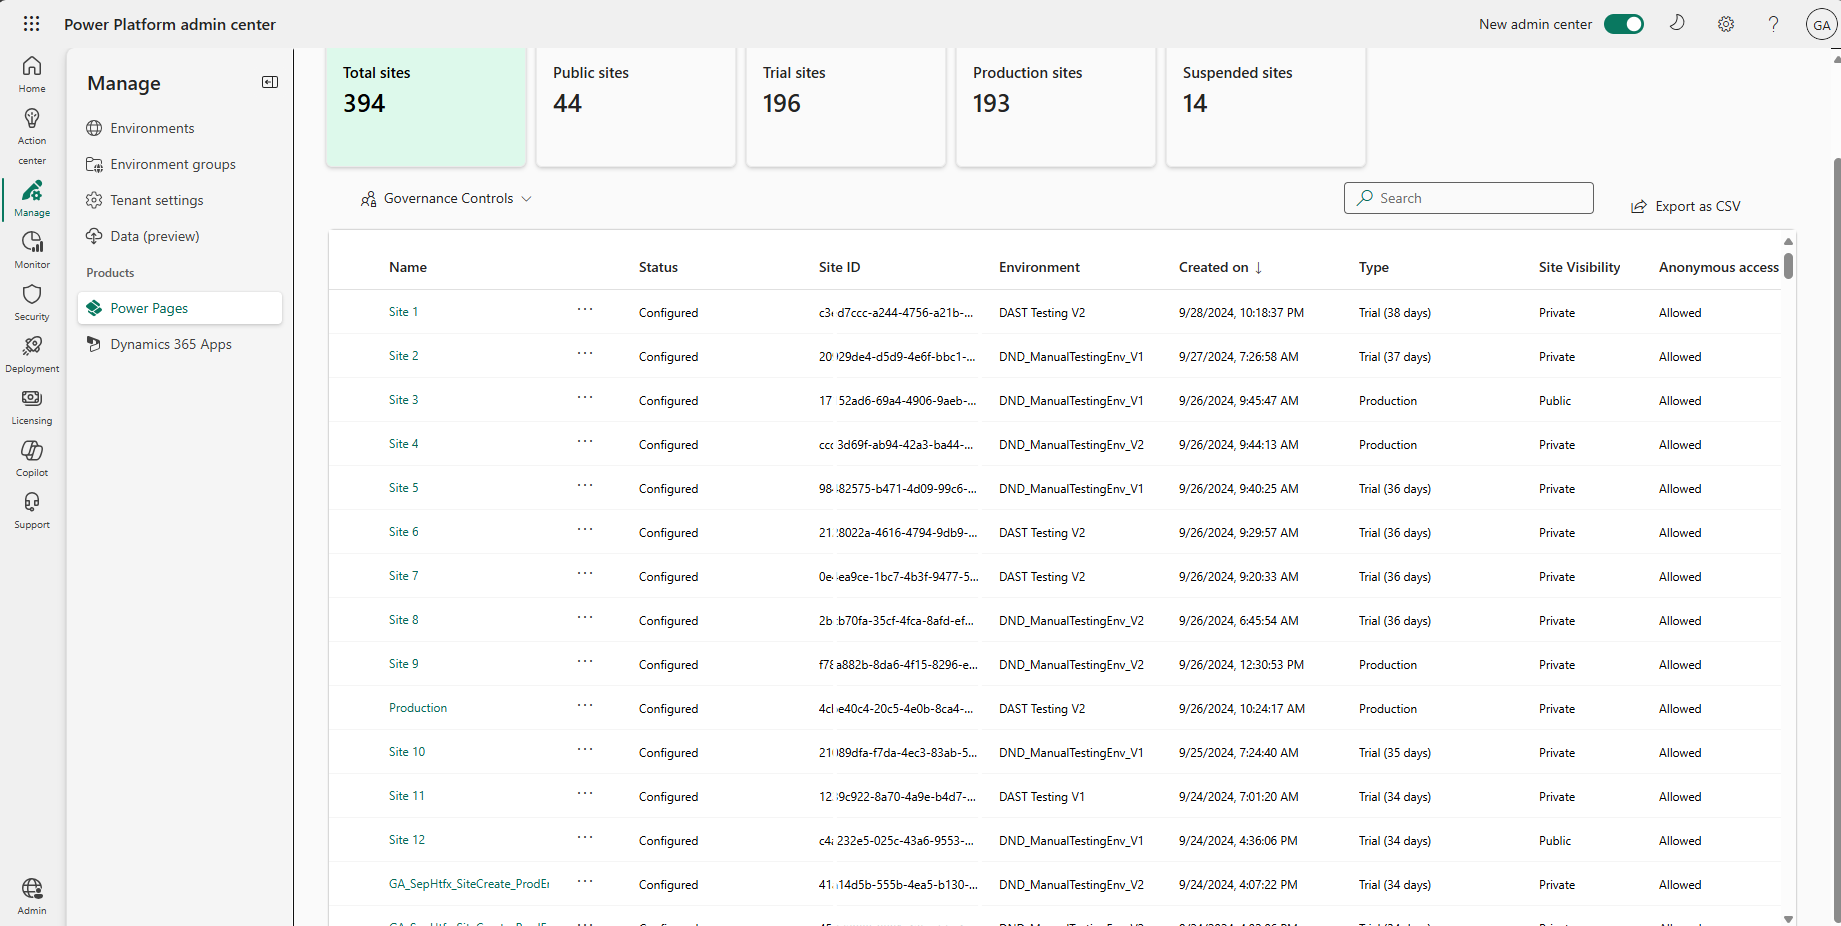Open the Monitor section in left navigation

pyautogui.click(x=31, y=247)
